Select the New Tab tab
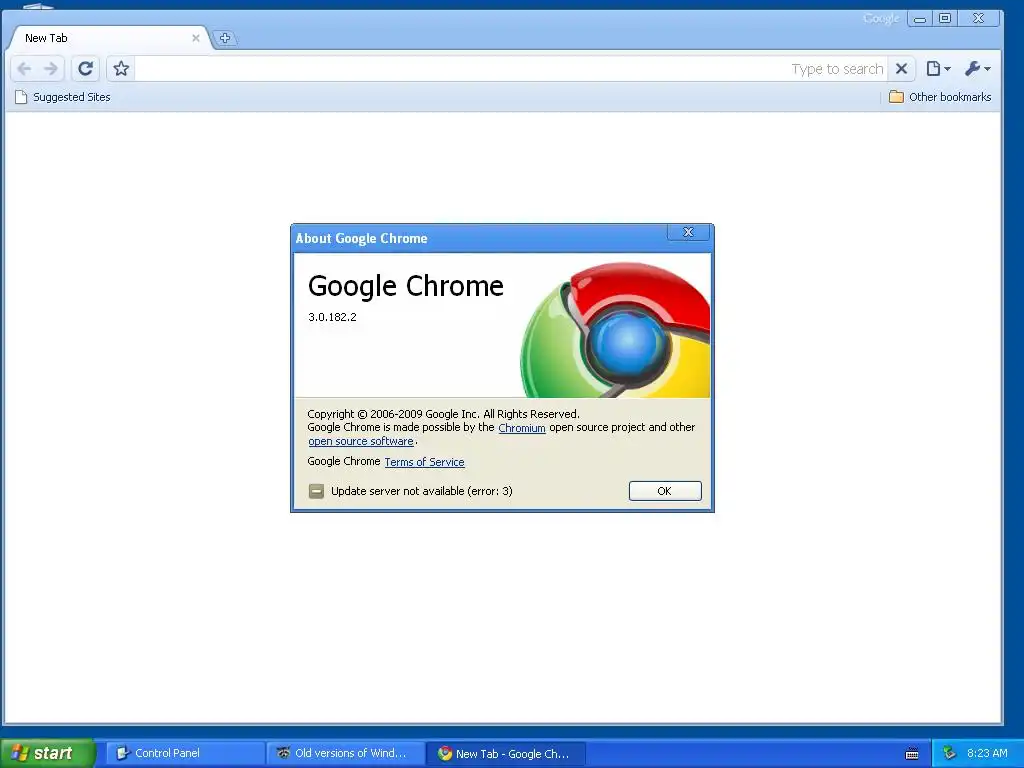 pyautogui.click(x=108, y=38)
